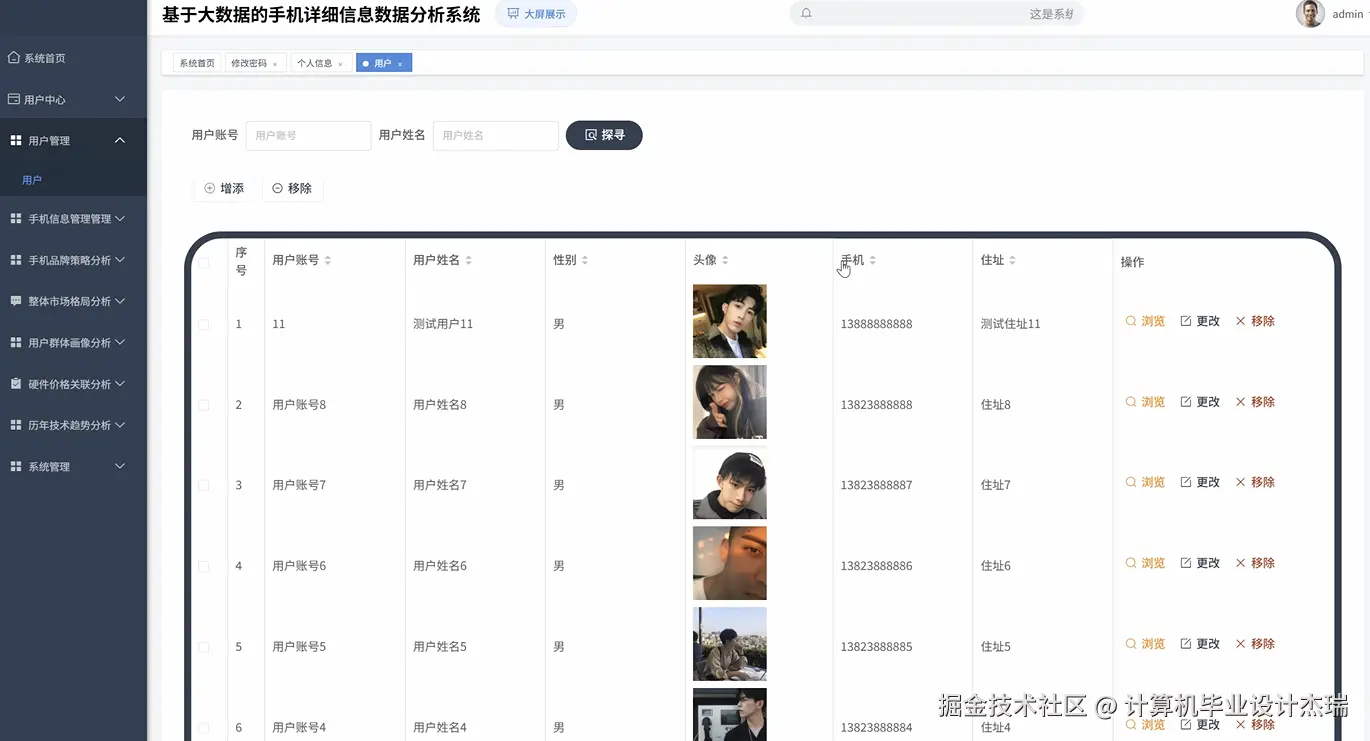Expand 手机品牌策略分析 menu chevron
Image resolution: width=1370 pixels, height=741 pixels.
pos(120,260)
